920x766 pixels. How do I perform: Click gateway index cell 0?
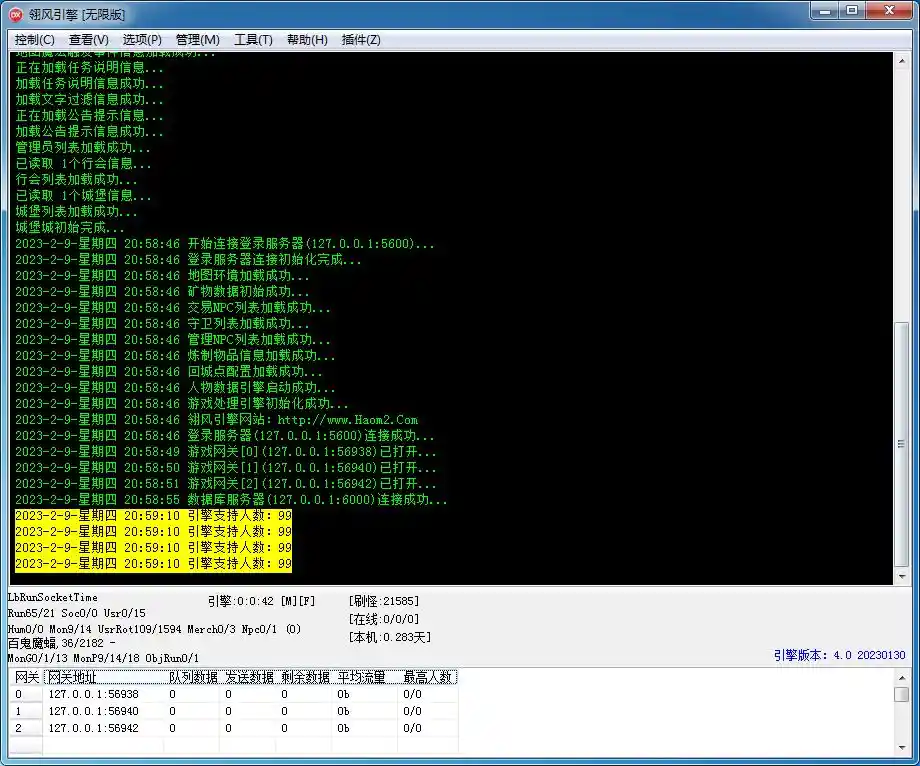pyautogui.click(x=26, y=694)
